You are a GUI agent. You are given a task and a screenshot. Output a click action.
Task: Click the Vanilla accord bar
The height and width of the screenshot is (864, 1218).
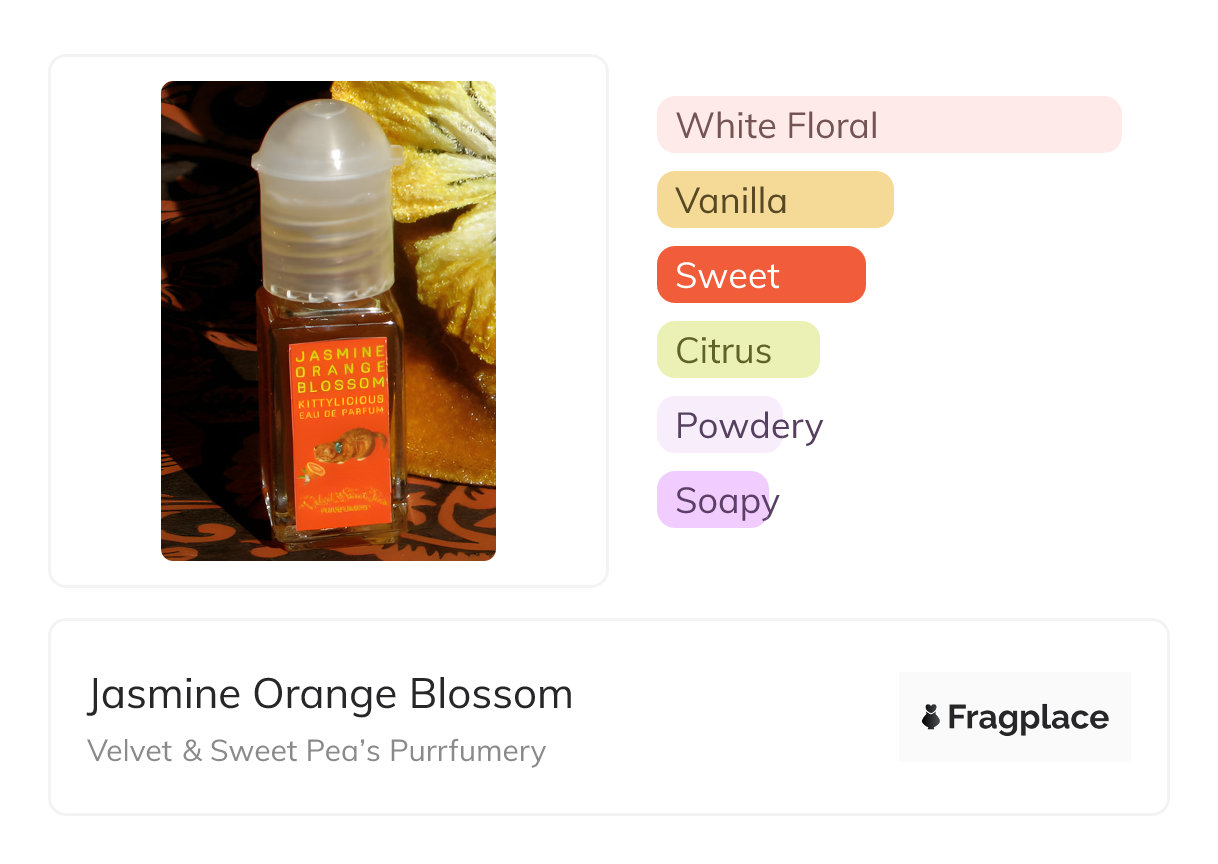(774, 200)
